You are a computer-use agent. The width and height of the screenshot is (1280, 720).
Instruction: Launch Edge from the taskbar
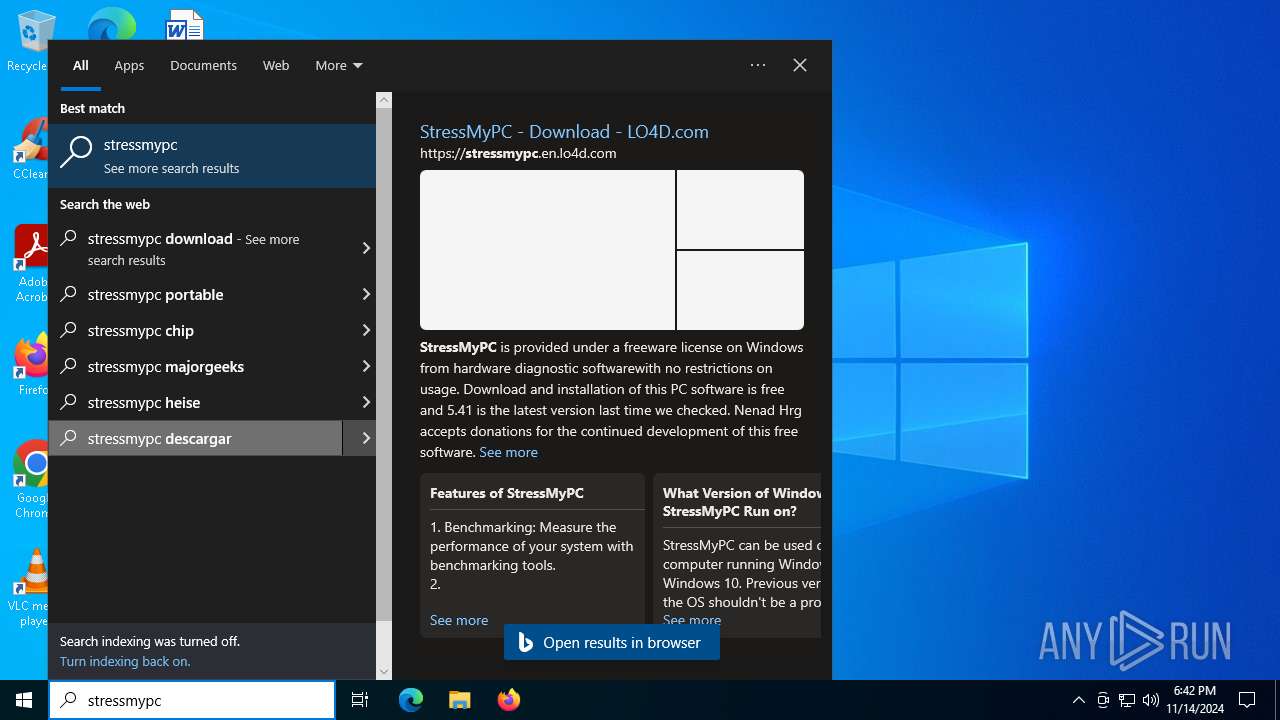coord(411,700)
